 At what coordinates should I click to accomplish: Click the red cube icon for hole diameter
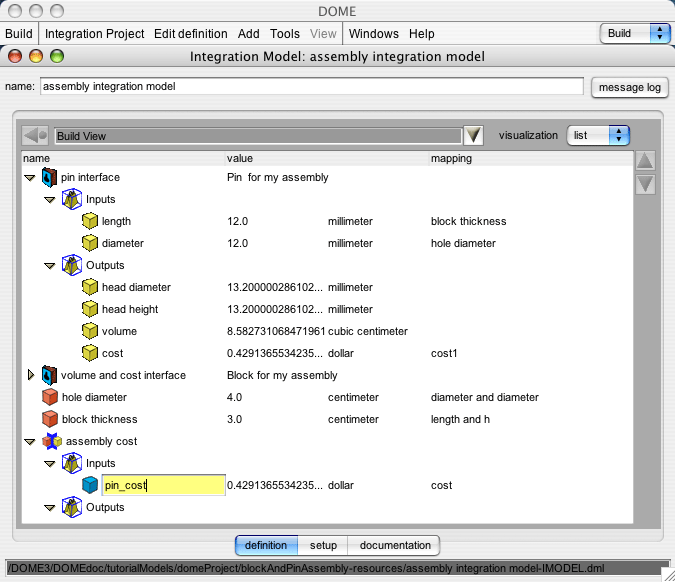pos(50,397)
